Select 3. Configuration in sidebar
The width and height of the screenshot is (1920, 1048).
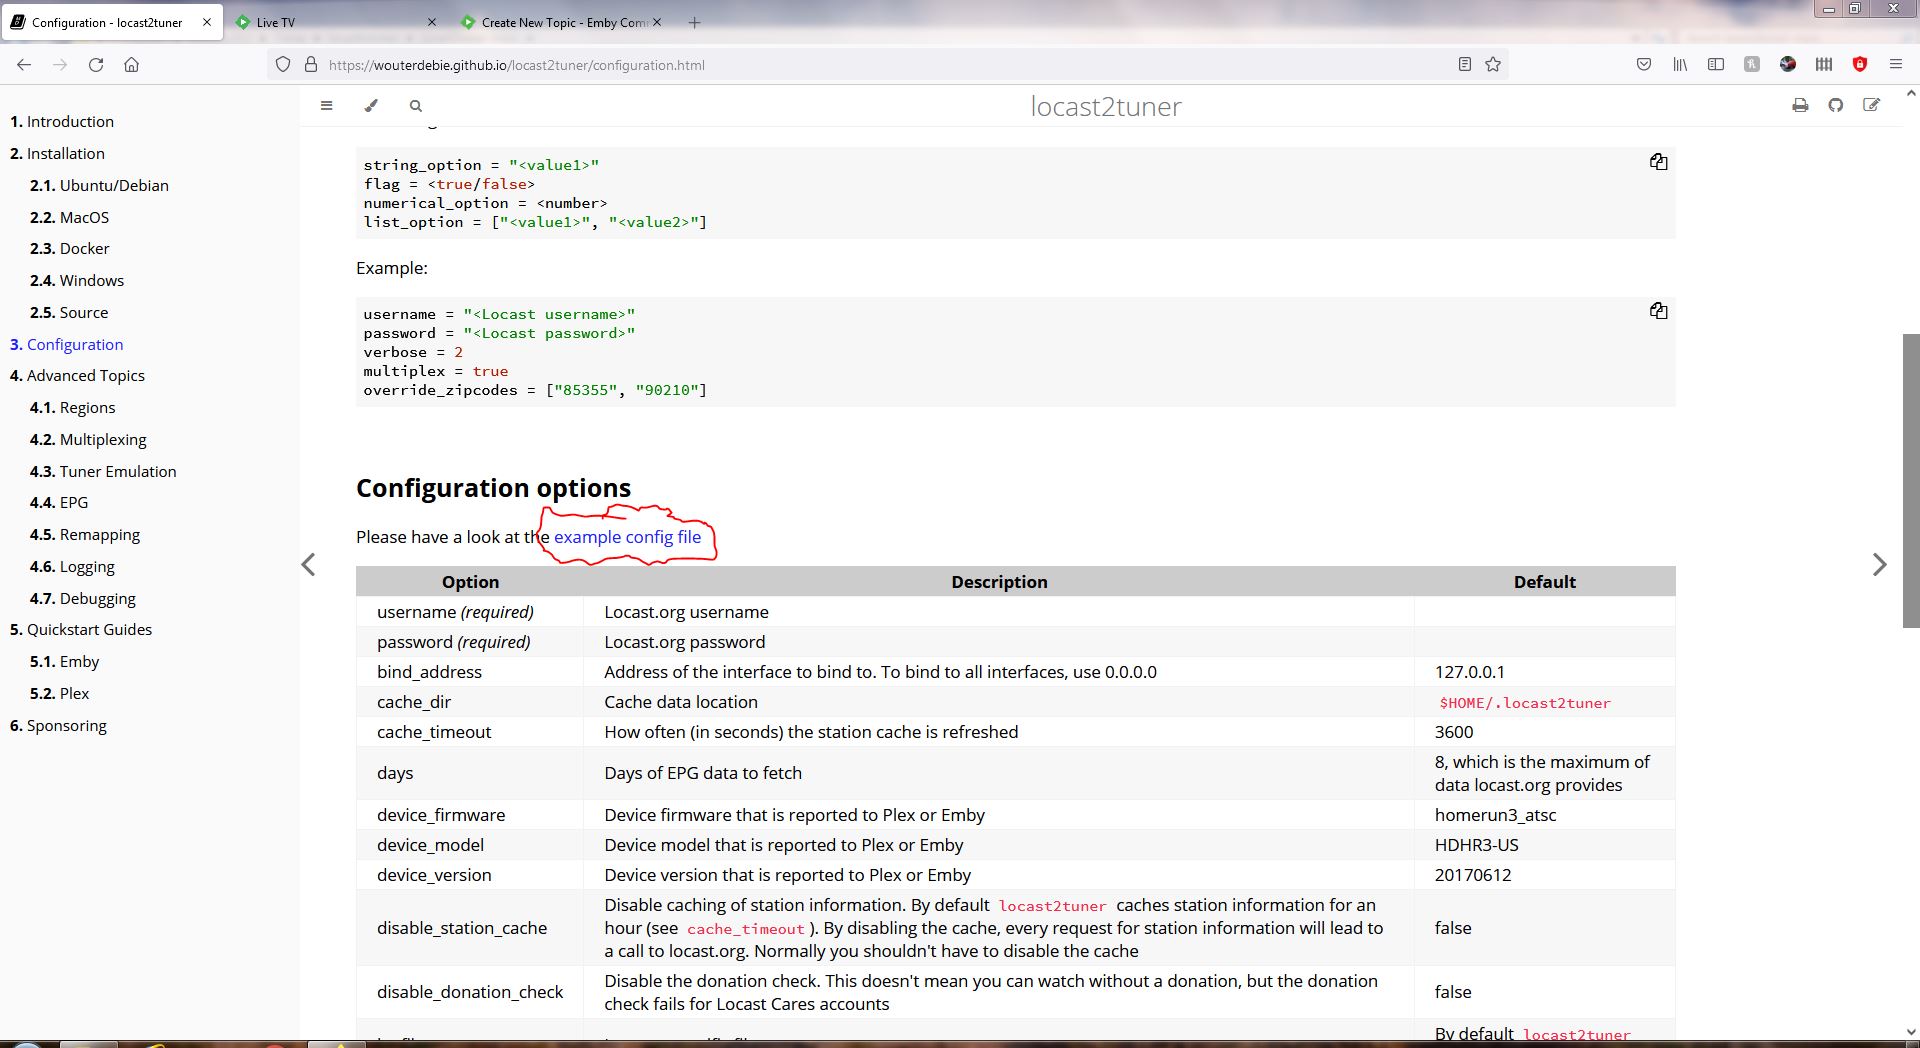click(66, 344)
